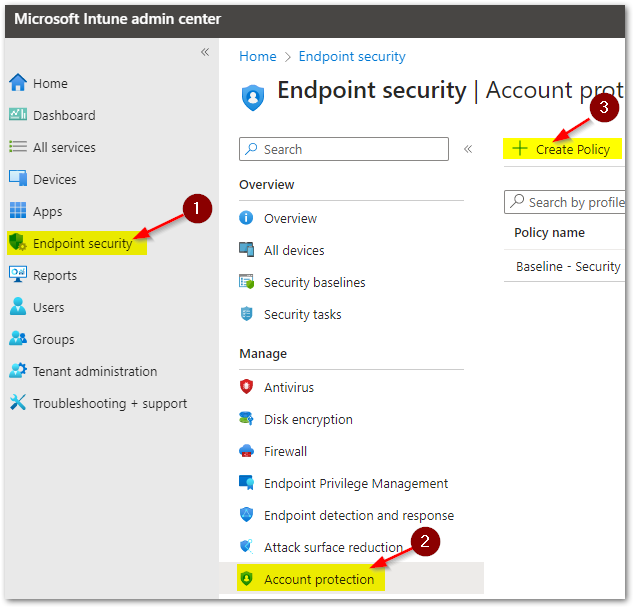Click the Troubleshooting + support tools icon
The image size is (634, 608).
coord(18,402)
